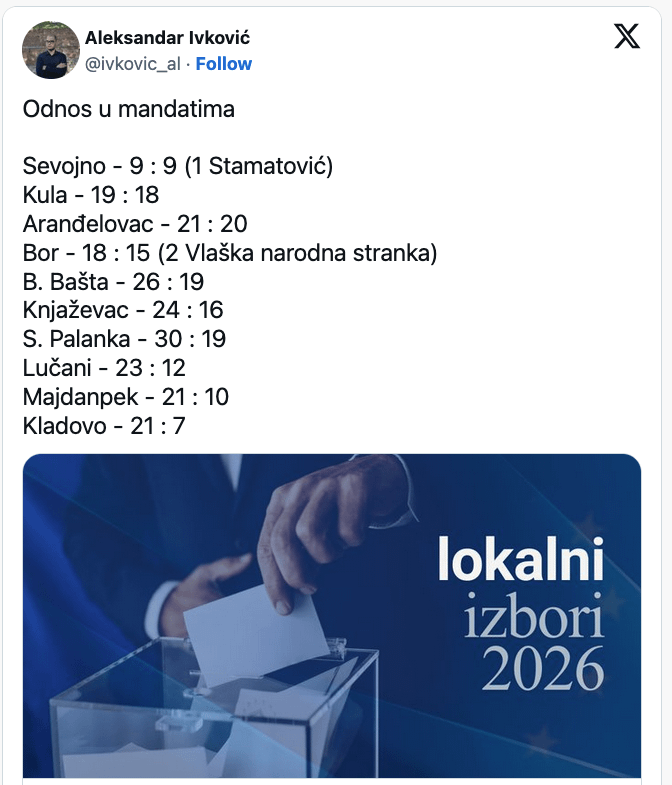This screenshot has height=785, width=672.
Task: Click the Majdanpek 21 : 10 line
Action: [126, 398]
